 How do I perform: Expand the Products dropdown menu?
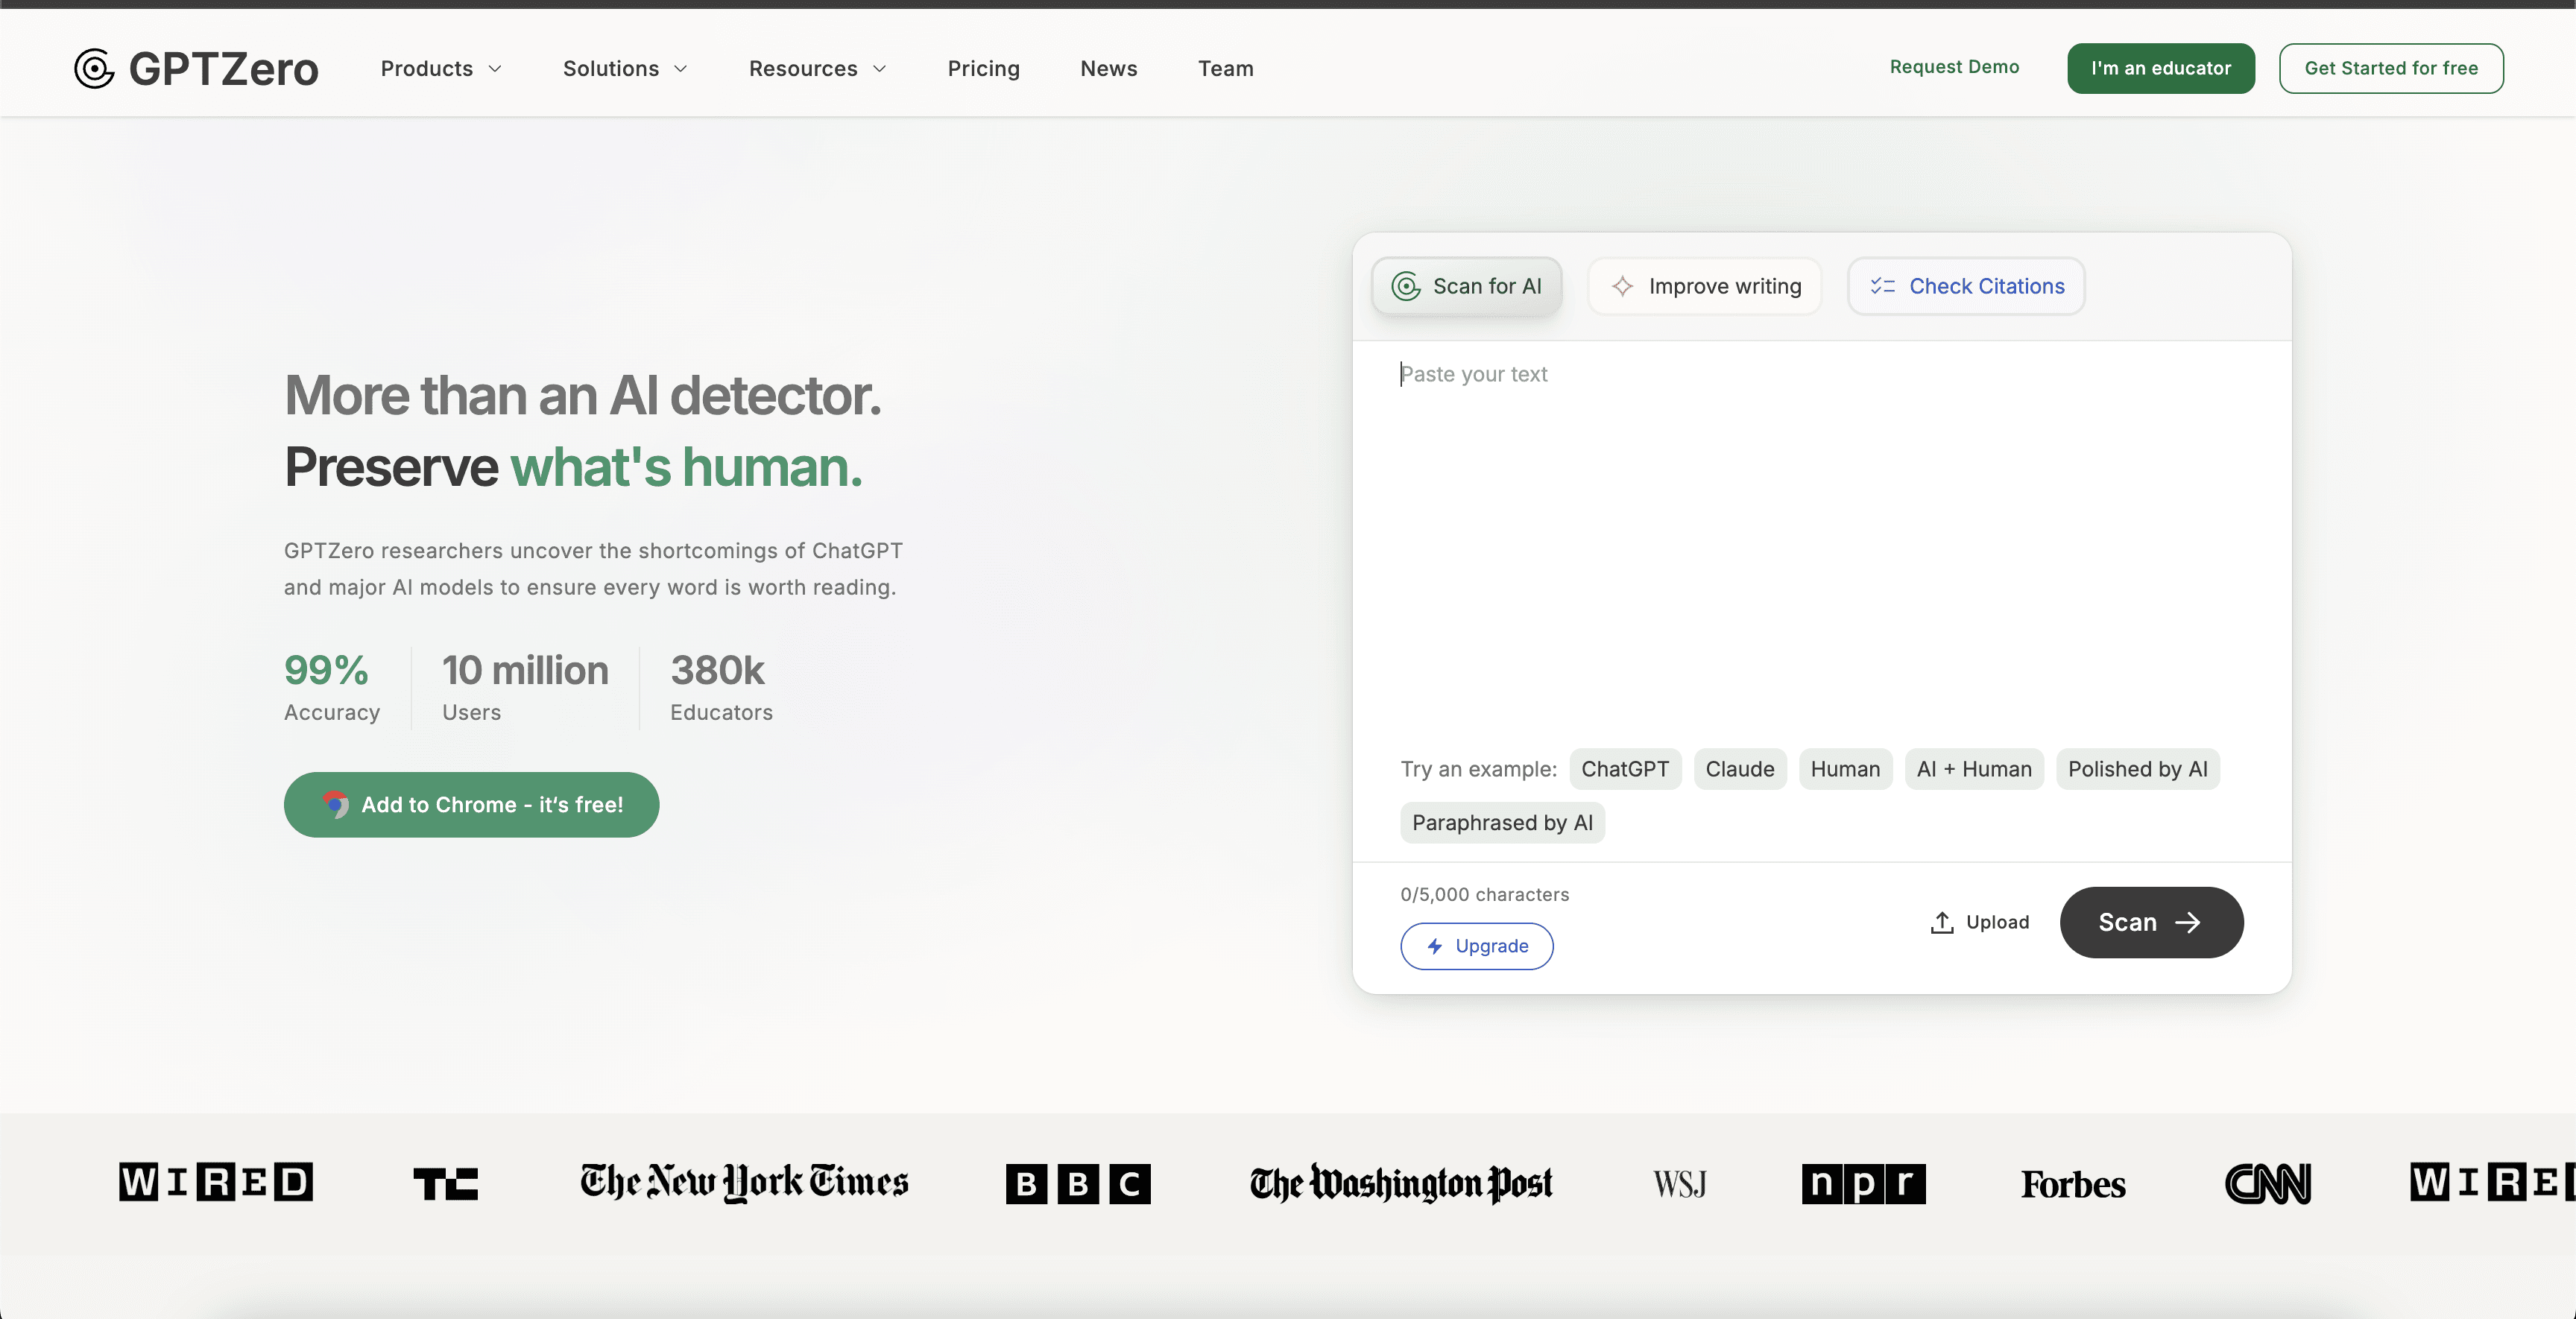pyautogui.click(x=440, y=68)
